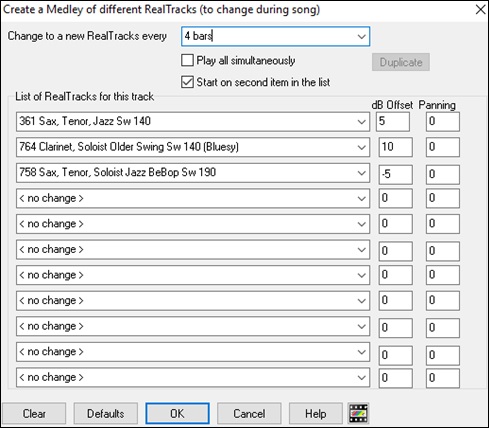This screenshot has width=489, height=428.
Task: Edit Panning field for 764 Clarinet row
Action: point(443,147)
